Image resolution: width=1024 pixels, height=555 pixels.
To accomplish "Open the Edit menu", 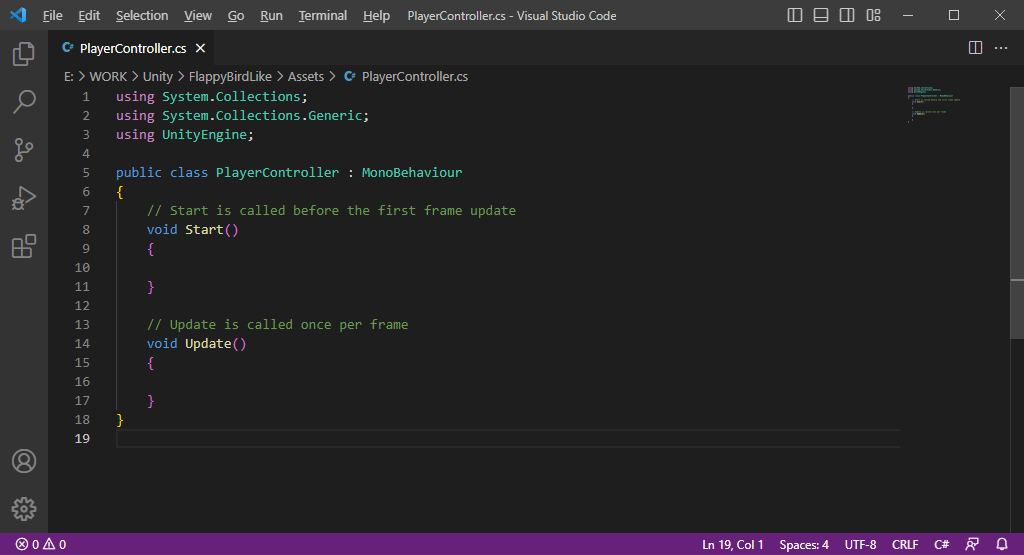I will 89,16.
